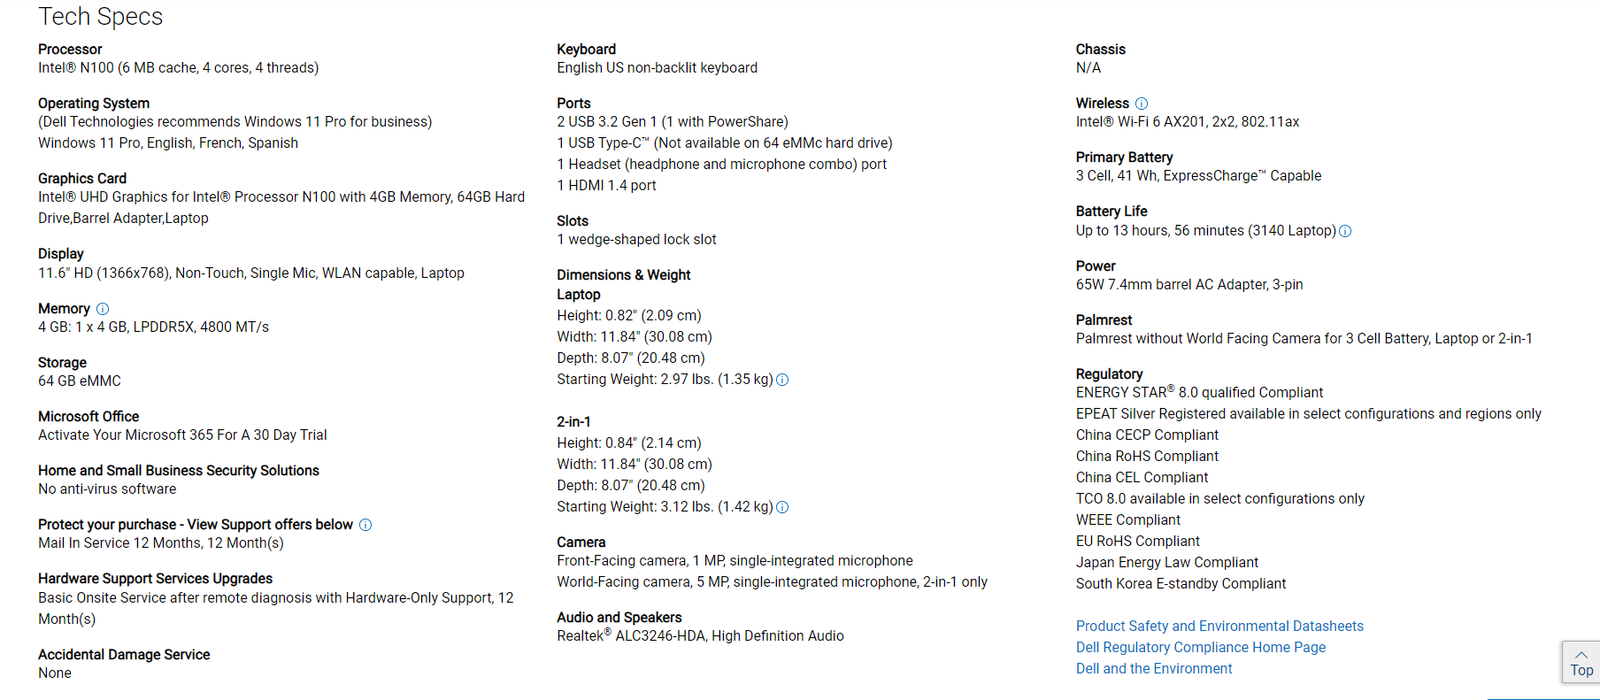Visit Dell Regulatory Compliance Home Page link

pos(1200,647)
